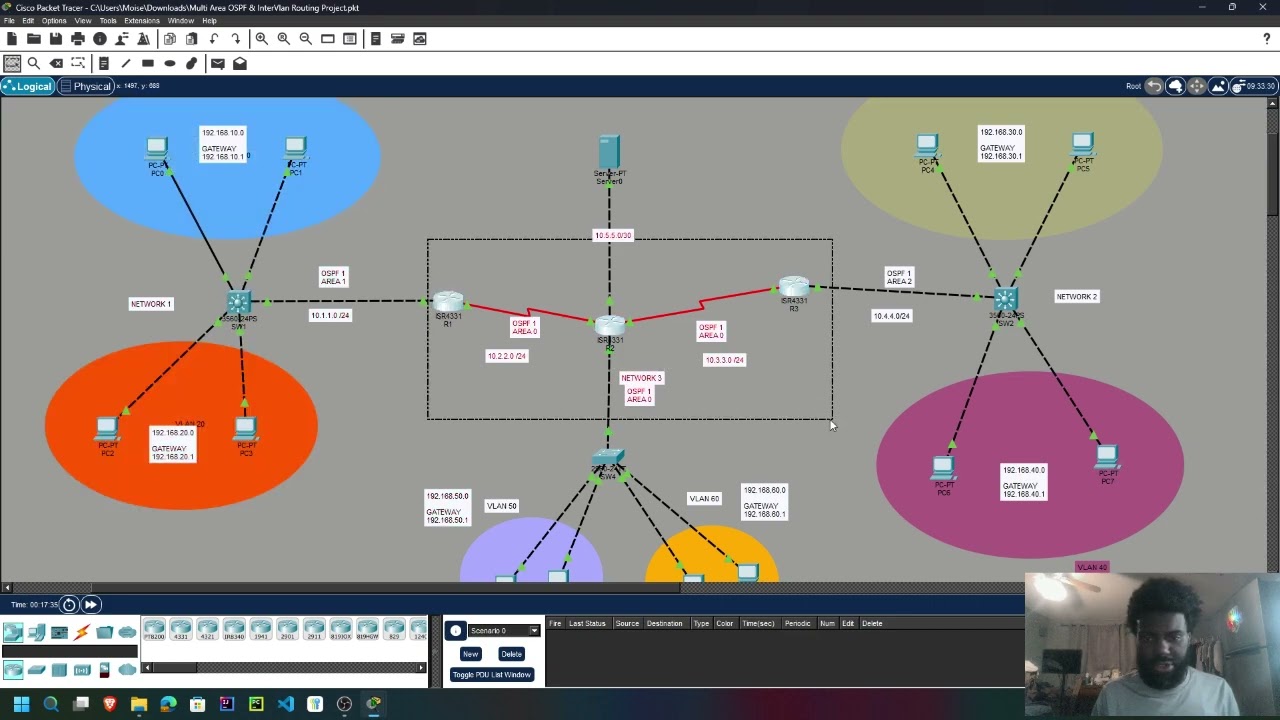Image resolution: width=1280 pixels, height=720 pixels.
Task: Open the Tools menu
Action: (108, 21)
